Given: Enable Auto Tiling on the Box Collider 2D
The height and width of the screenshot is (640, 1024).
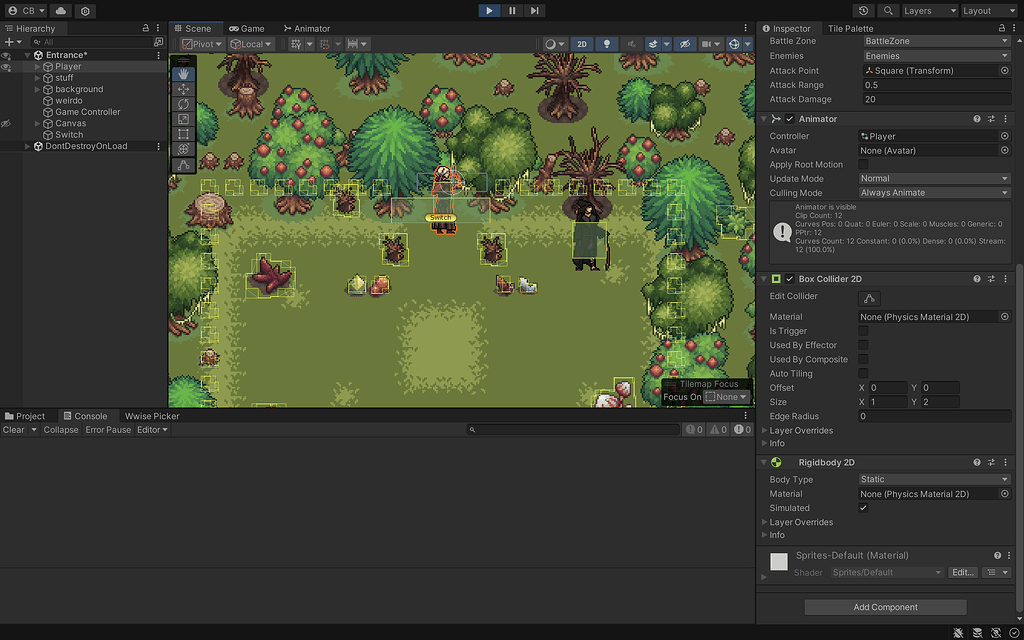Looking at the screenshot, I should (862, 373).
